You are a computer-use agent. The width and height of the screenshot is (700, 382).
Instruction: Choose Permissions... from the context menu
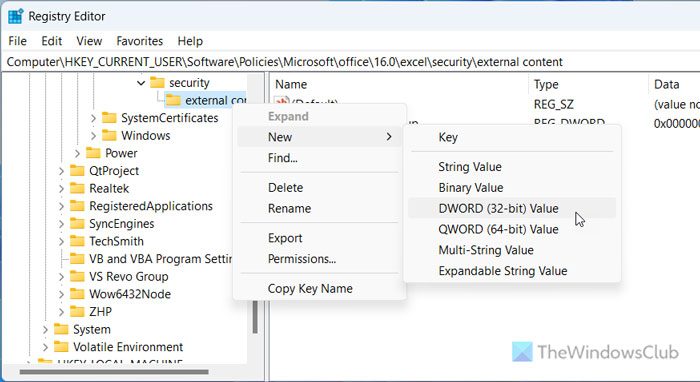coord(319,259)
